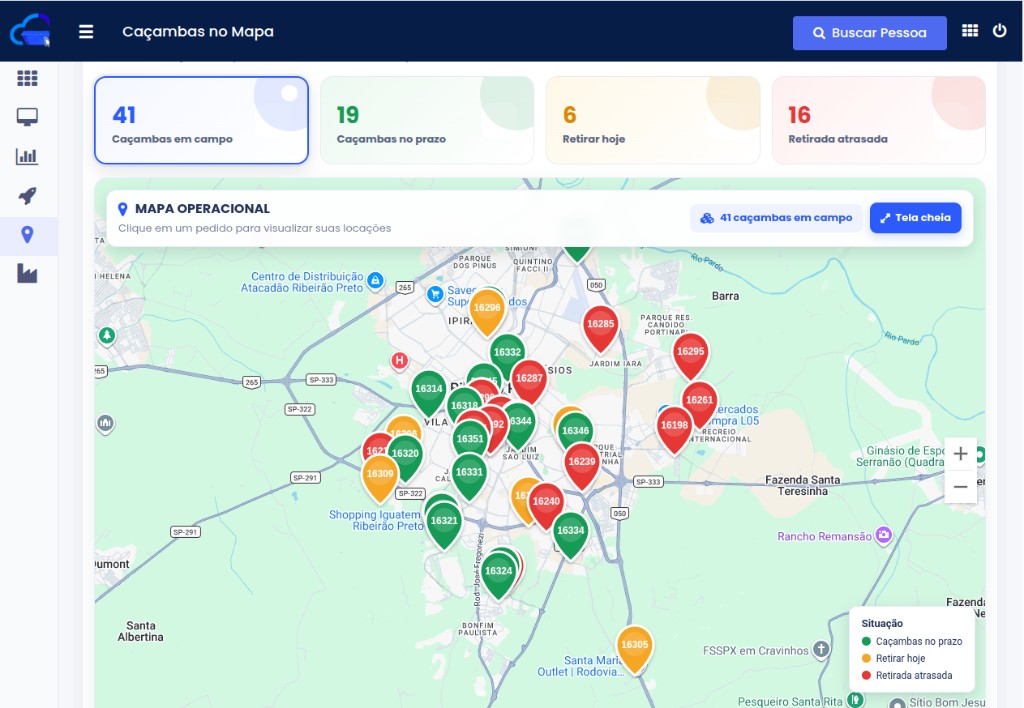
Task: Click Rancho Remansão place label
Action: click(x=824, y=536)
